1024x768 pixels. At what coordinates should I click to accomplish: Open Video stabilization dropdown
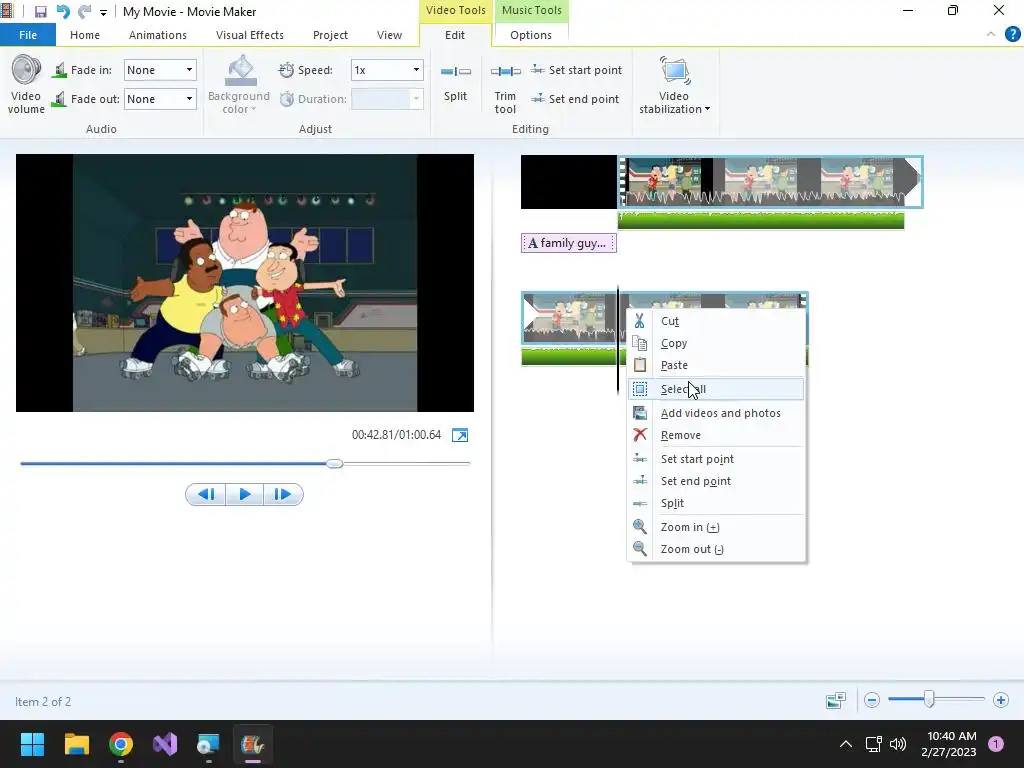click(x=674, y=86)
